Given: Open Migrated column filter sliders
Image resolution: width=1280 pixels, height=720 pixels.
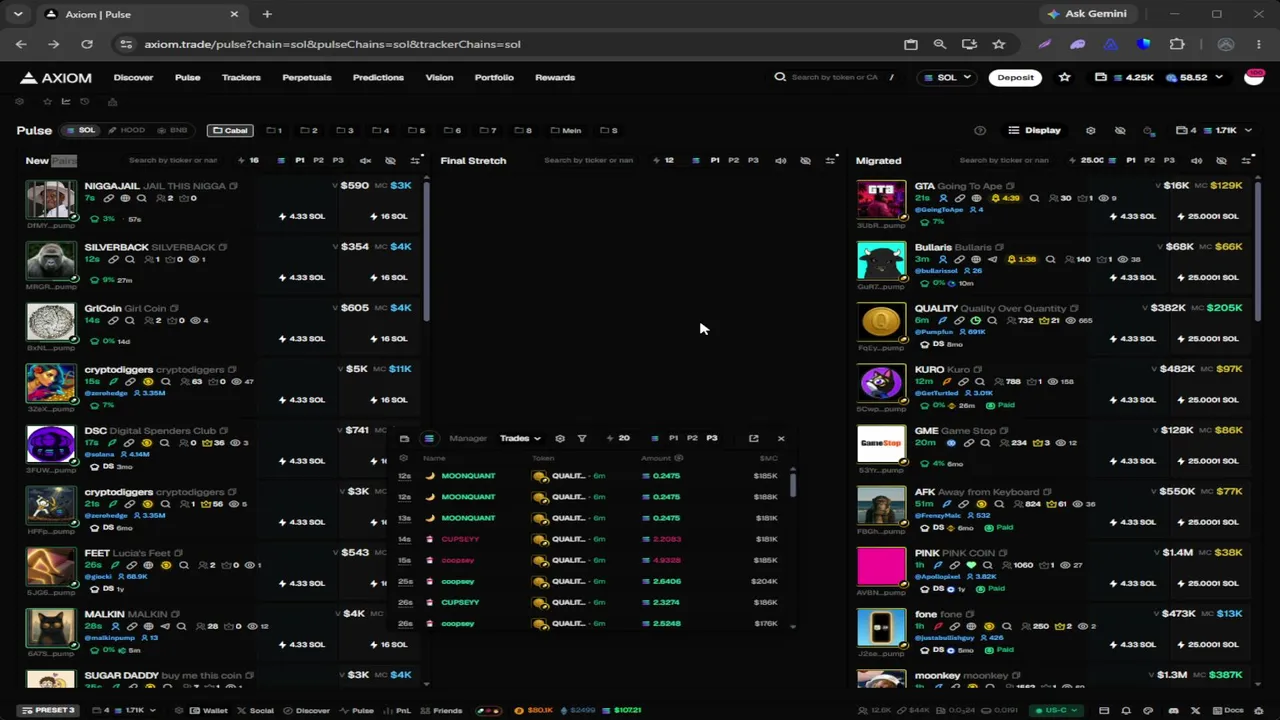Looking at the screenshot, I should point(1247,160).
